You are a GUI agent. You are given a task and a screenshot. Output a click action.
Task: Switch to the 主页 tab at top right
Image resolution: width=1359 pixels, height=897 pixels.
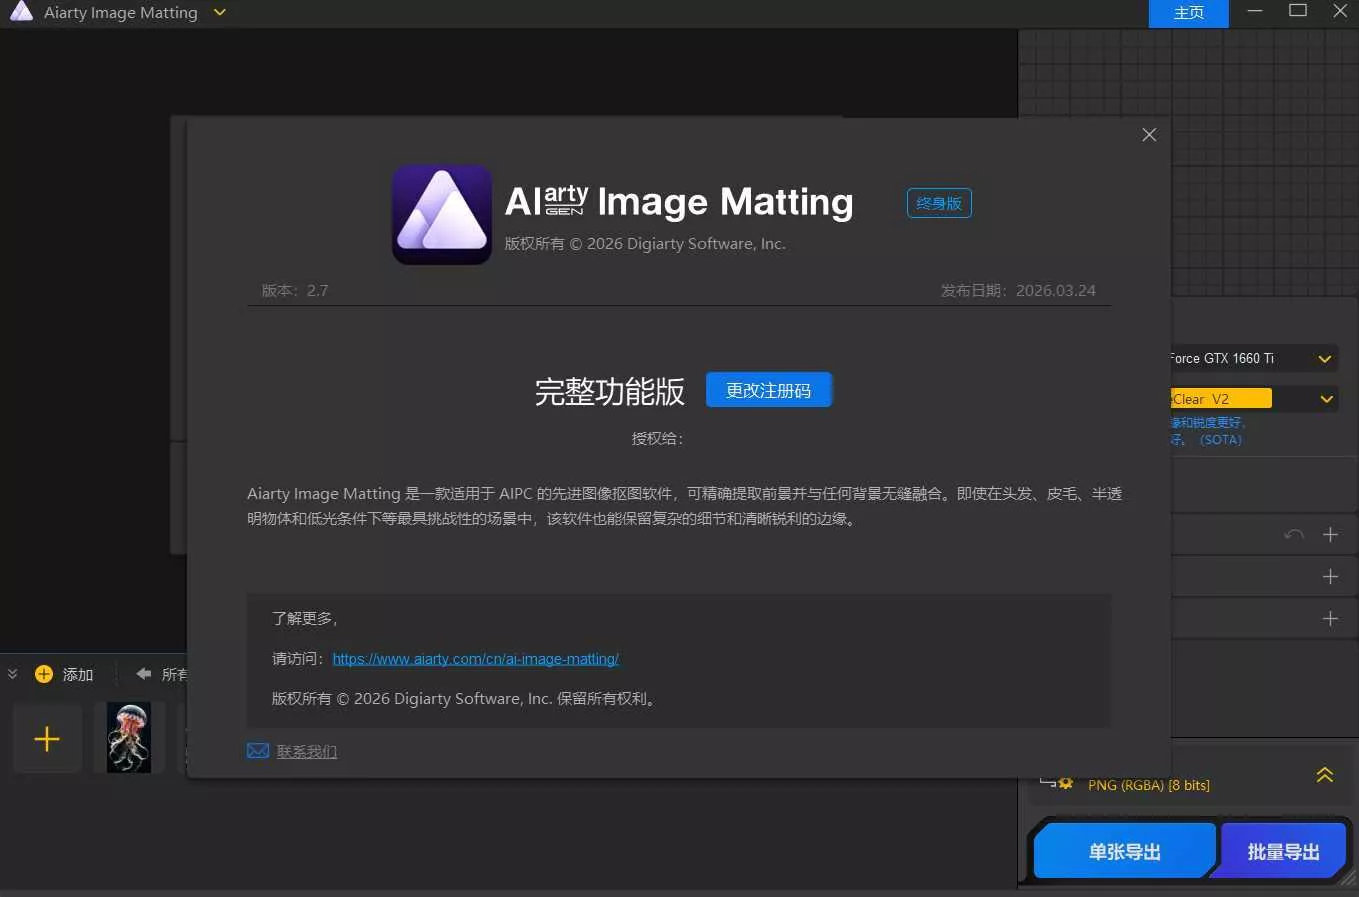pos(1188,13)
